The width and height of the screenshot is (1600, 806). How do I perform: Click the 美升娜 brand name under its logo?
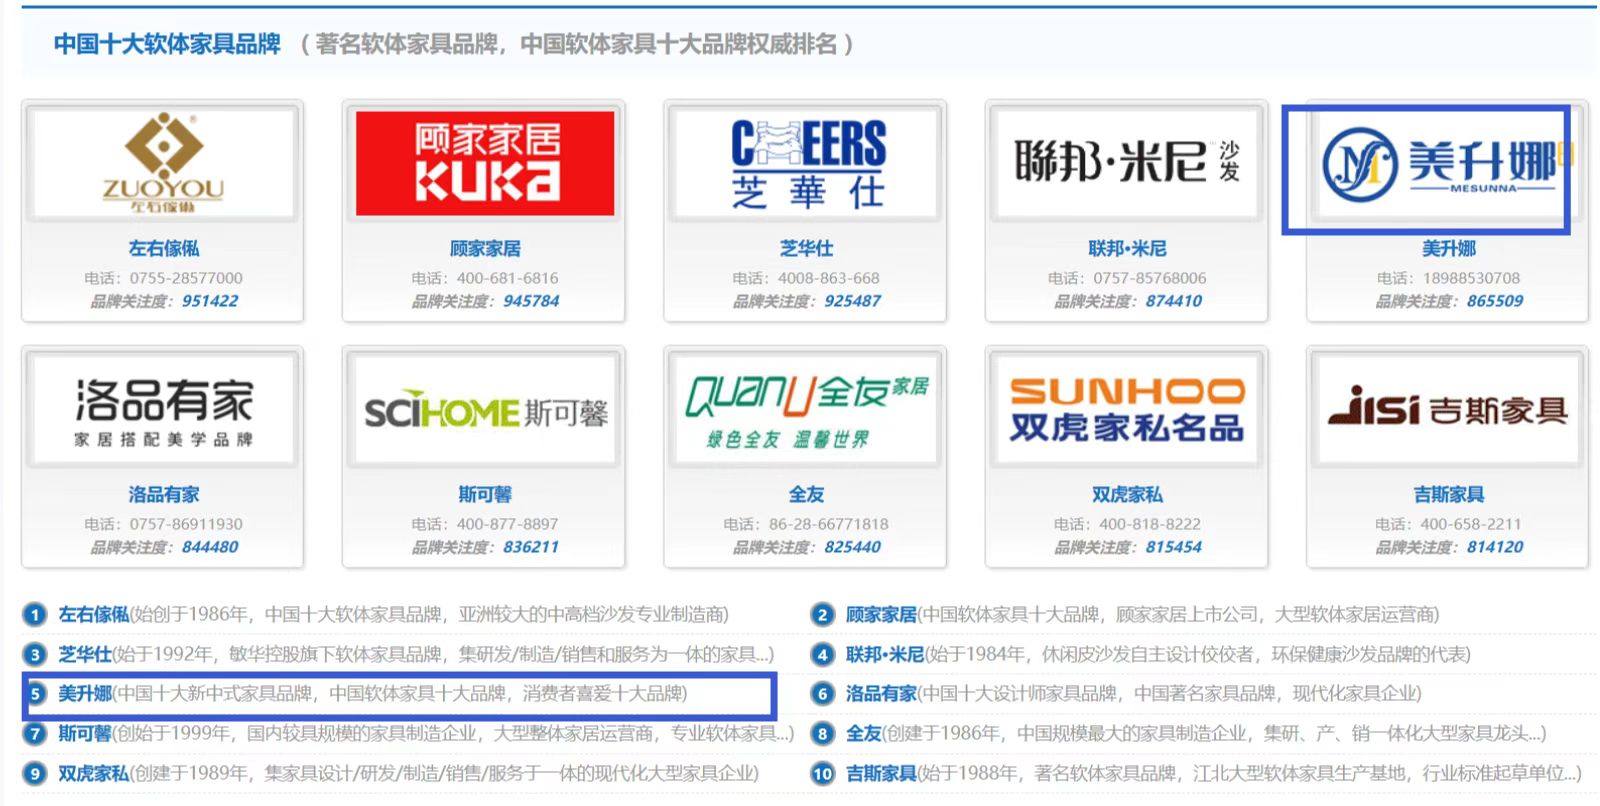pos(1449,248)
